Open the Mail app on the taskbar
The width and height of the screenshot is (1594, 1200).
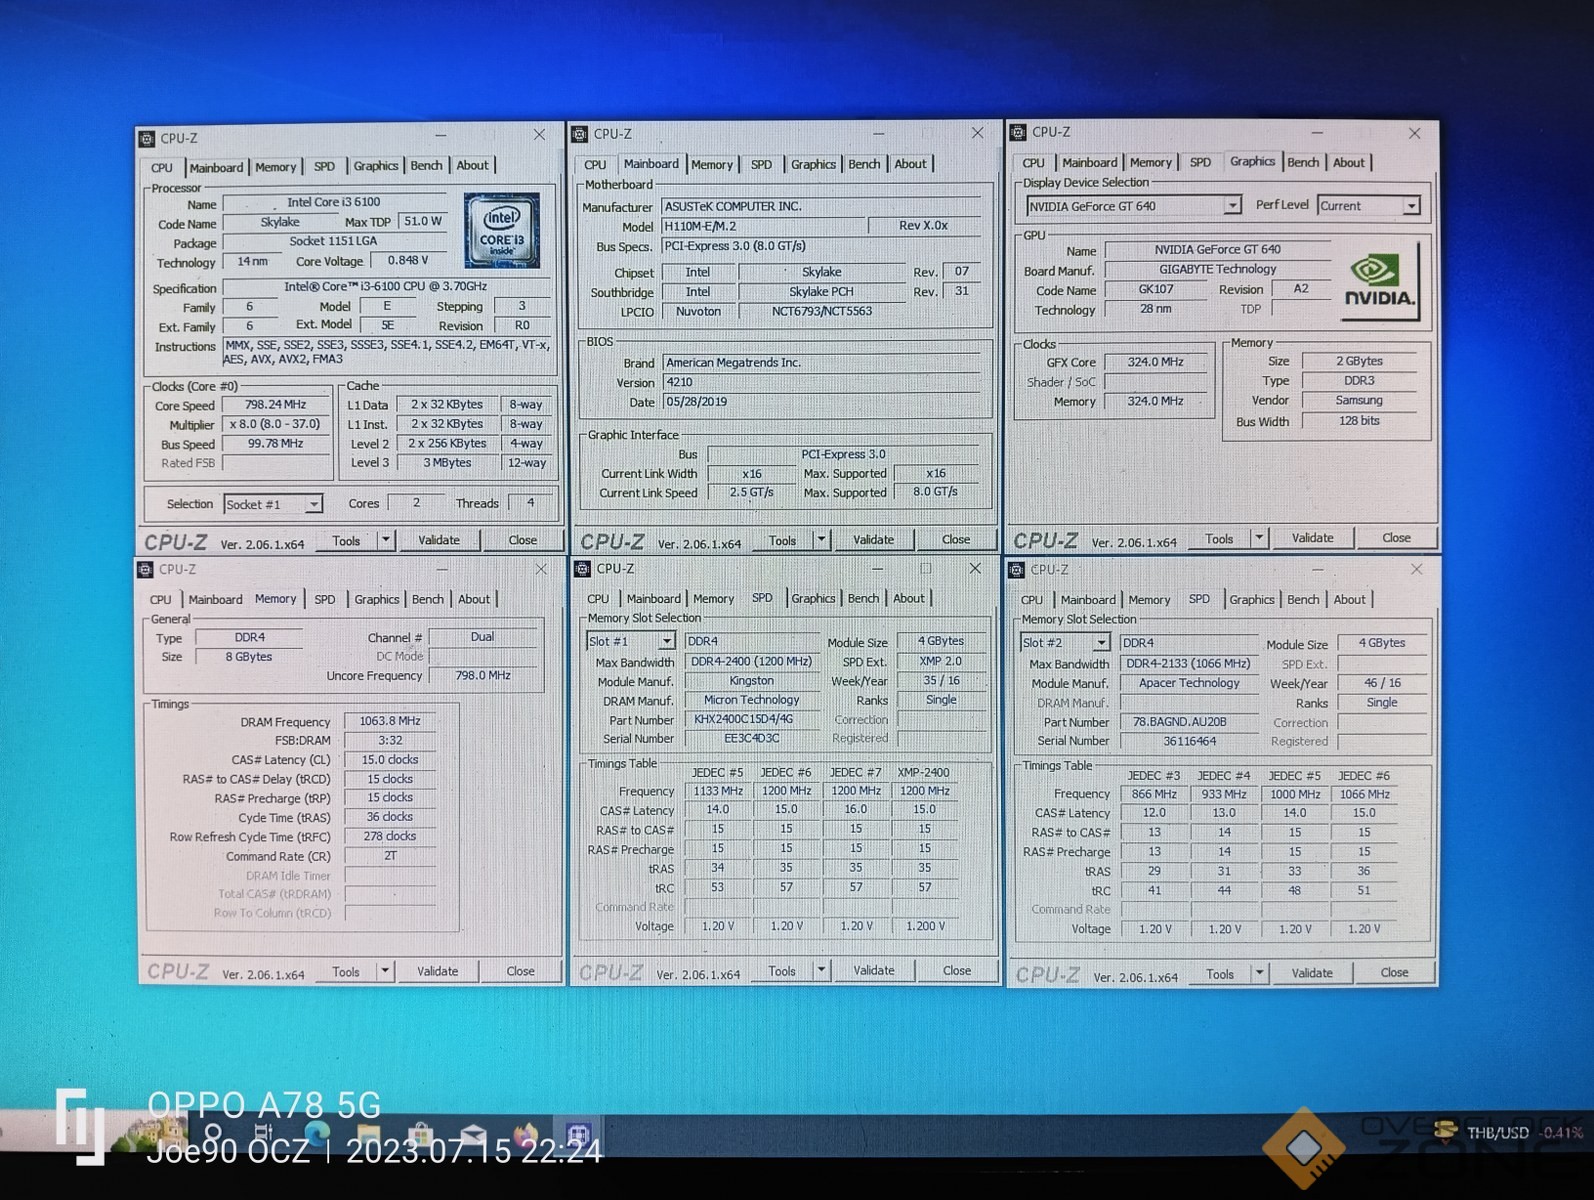click(473, 1134)
